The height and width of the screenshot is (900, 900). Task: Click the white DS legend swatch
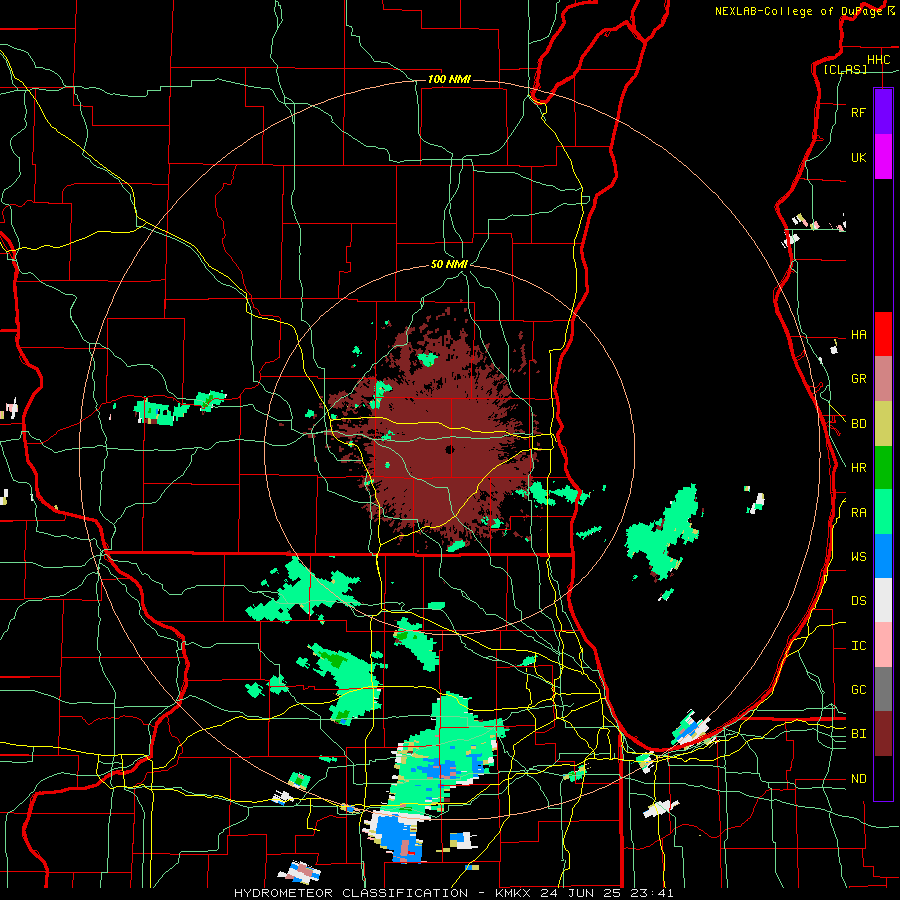click(x=883, y=600)
